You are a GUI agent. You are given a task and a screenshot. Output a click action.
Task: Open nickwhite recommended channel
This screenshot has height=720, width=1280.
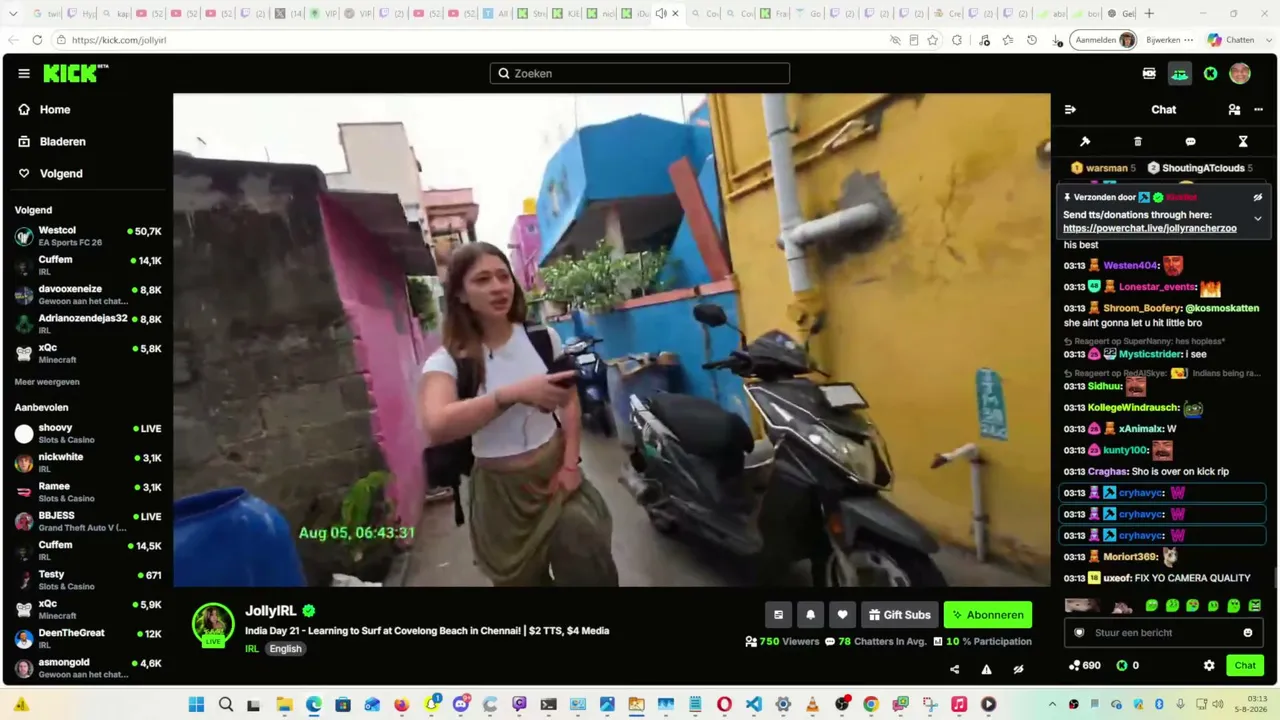pyautogui.click(x=88, y=463)
